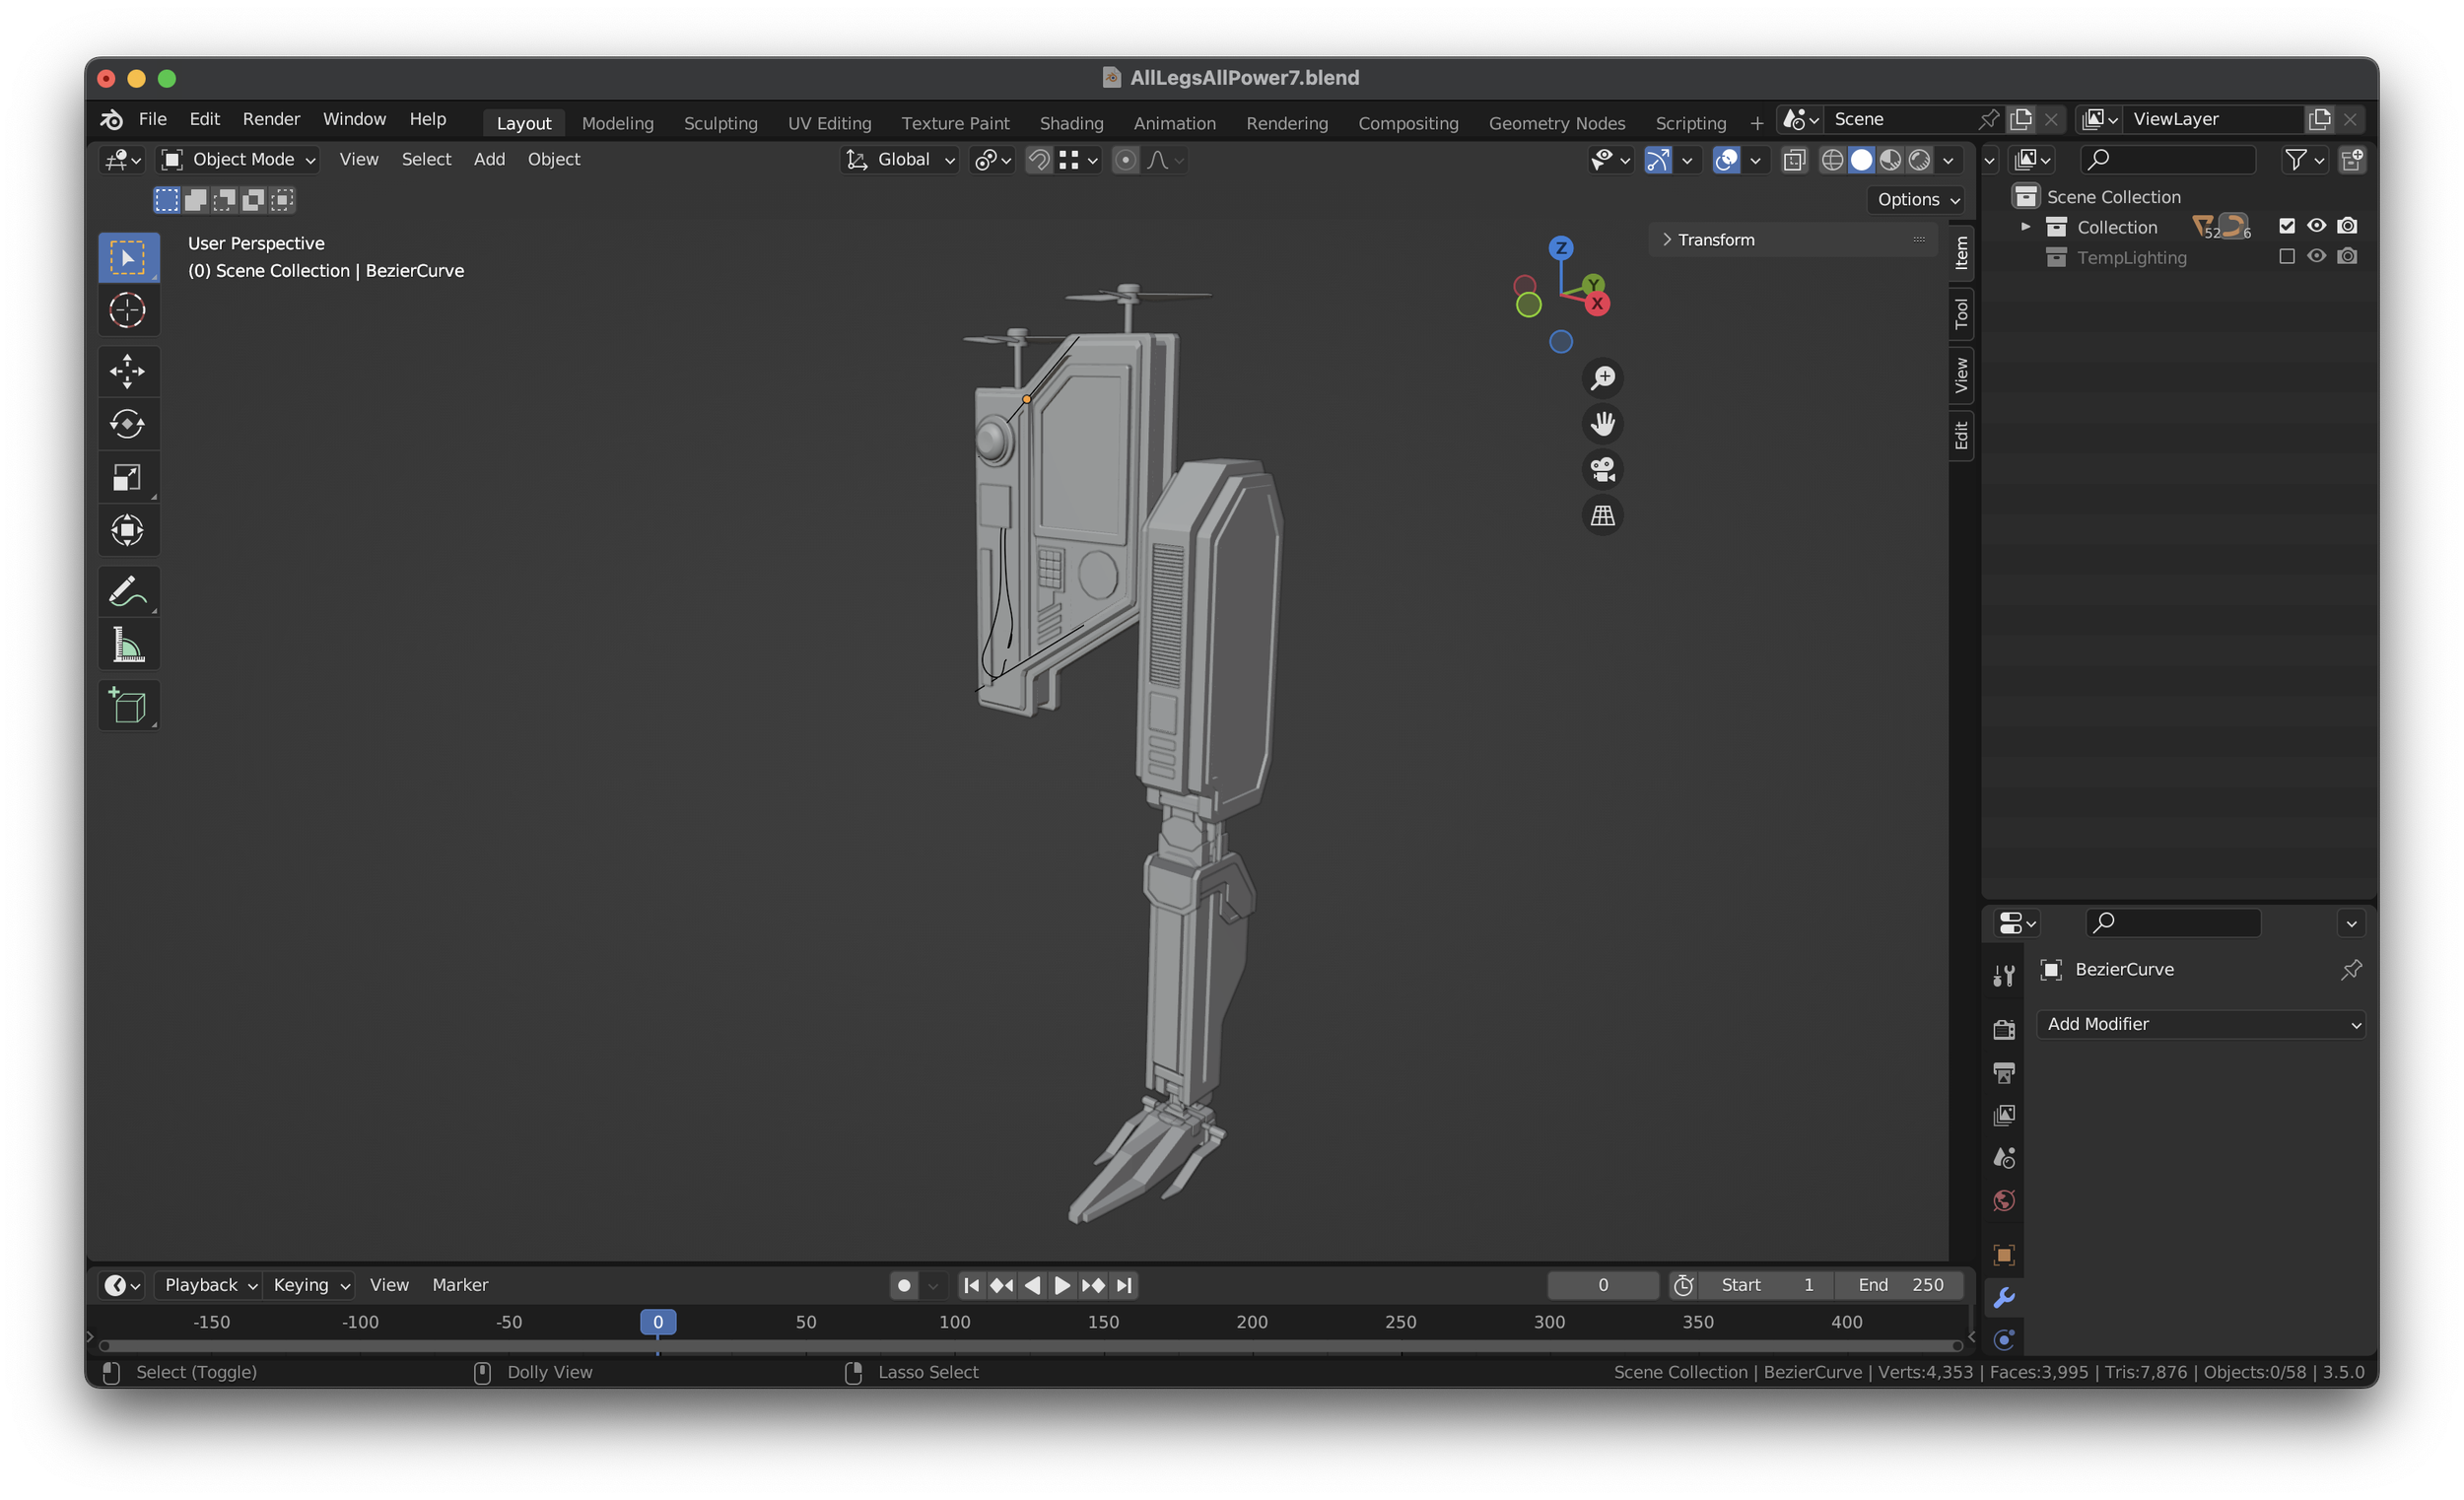The width and height of the screenshot is (2464, 1500).
Task: Open the Object properties tab icon
Action: [2004, 1255]
